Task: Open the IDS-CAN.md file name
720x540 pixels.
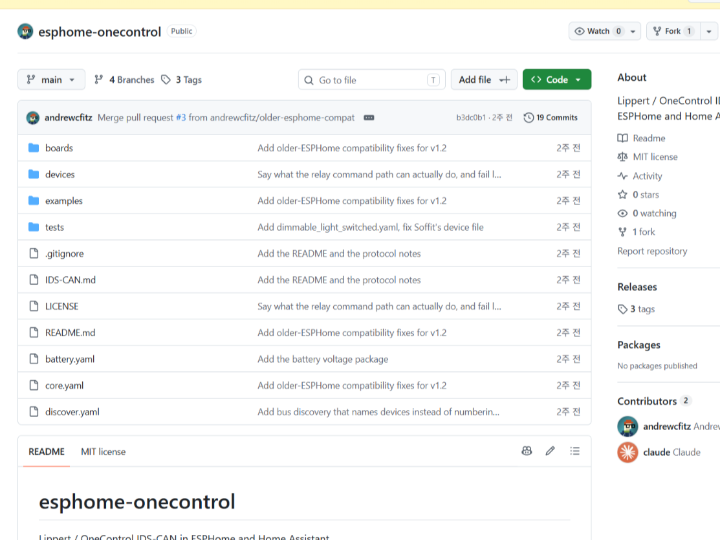Action: [x=70, y=280]
